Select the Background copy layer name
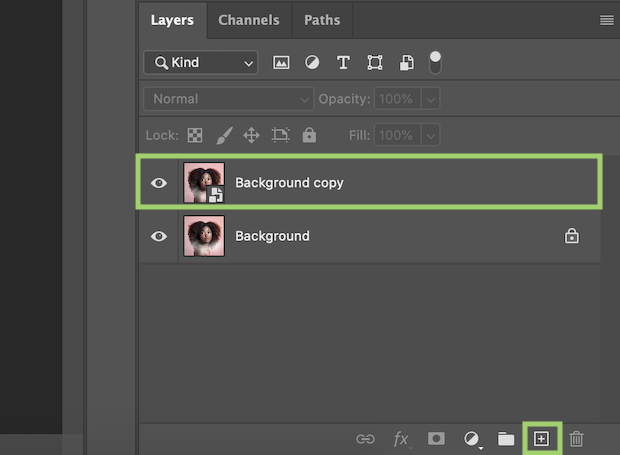This screenshot has height=455, width=620. pyautogui.click(x=289, y=183)
